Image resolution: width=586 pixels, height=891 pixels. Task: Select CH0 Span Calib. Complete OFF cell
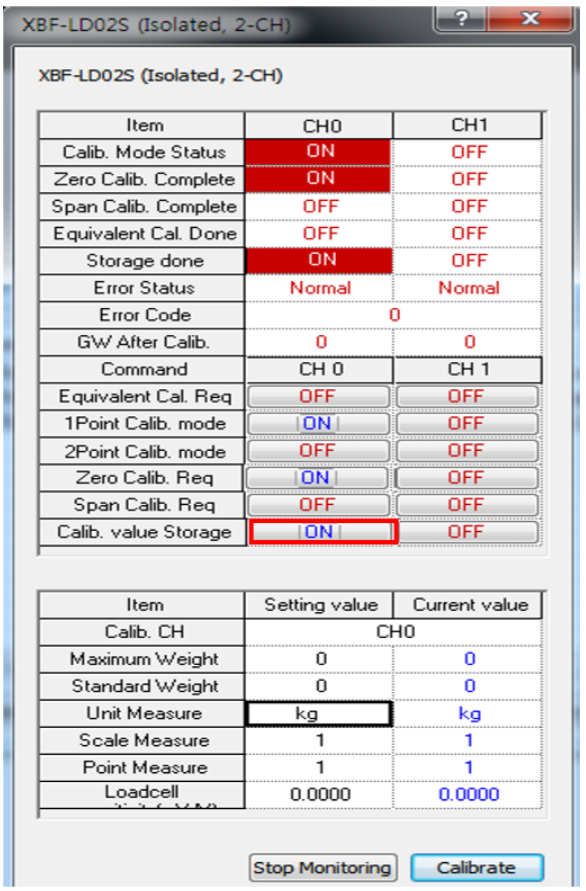click(x=319, y=206)
